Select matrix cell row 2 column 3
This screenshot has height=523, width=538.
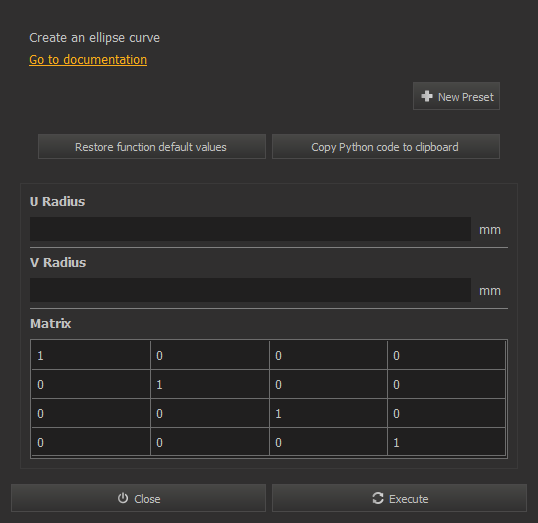point(328,384)
